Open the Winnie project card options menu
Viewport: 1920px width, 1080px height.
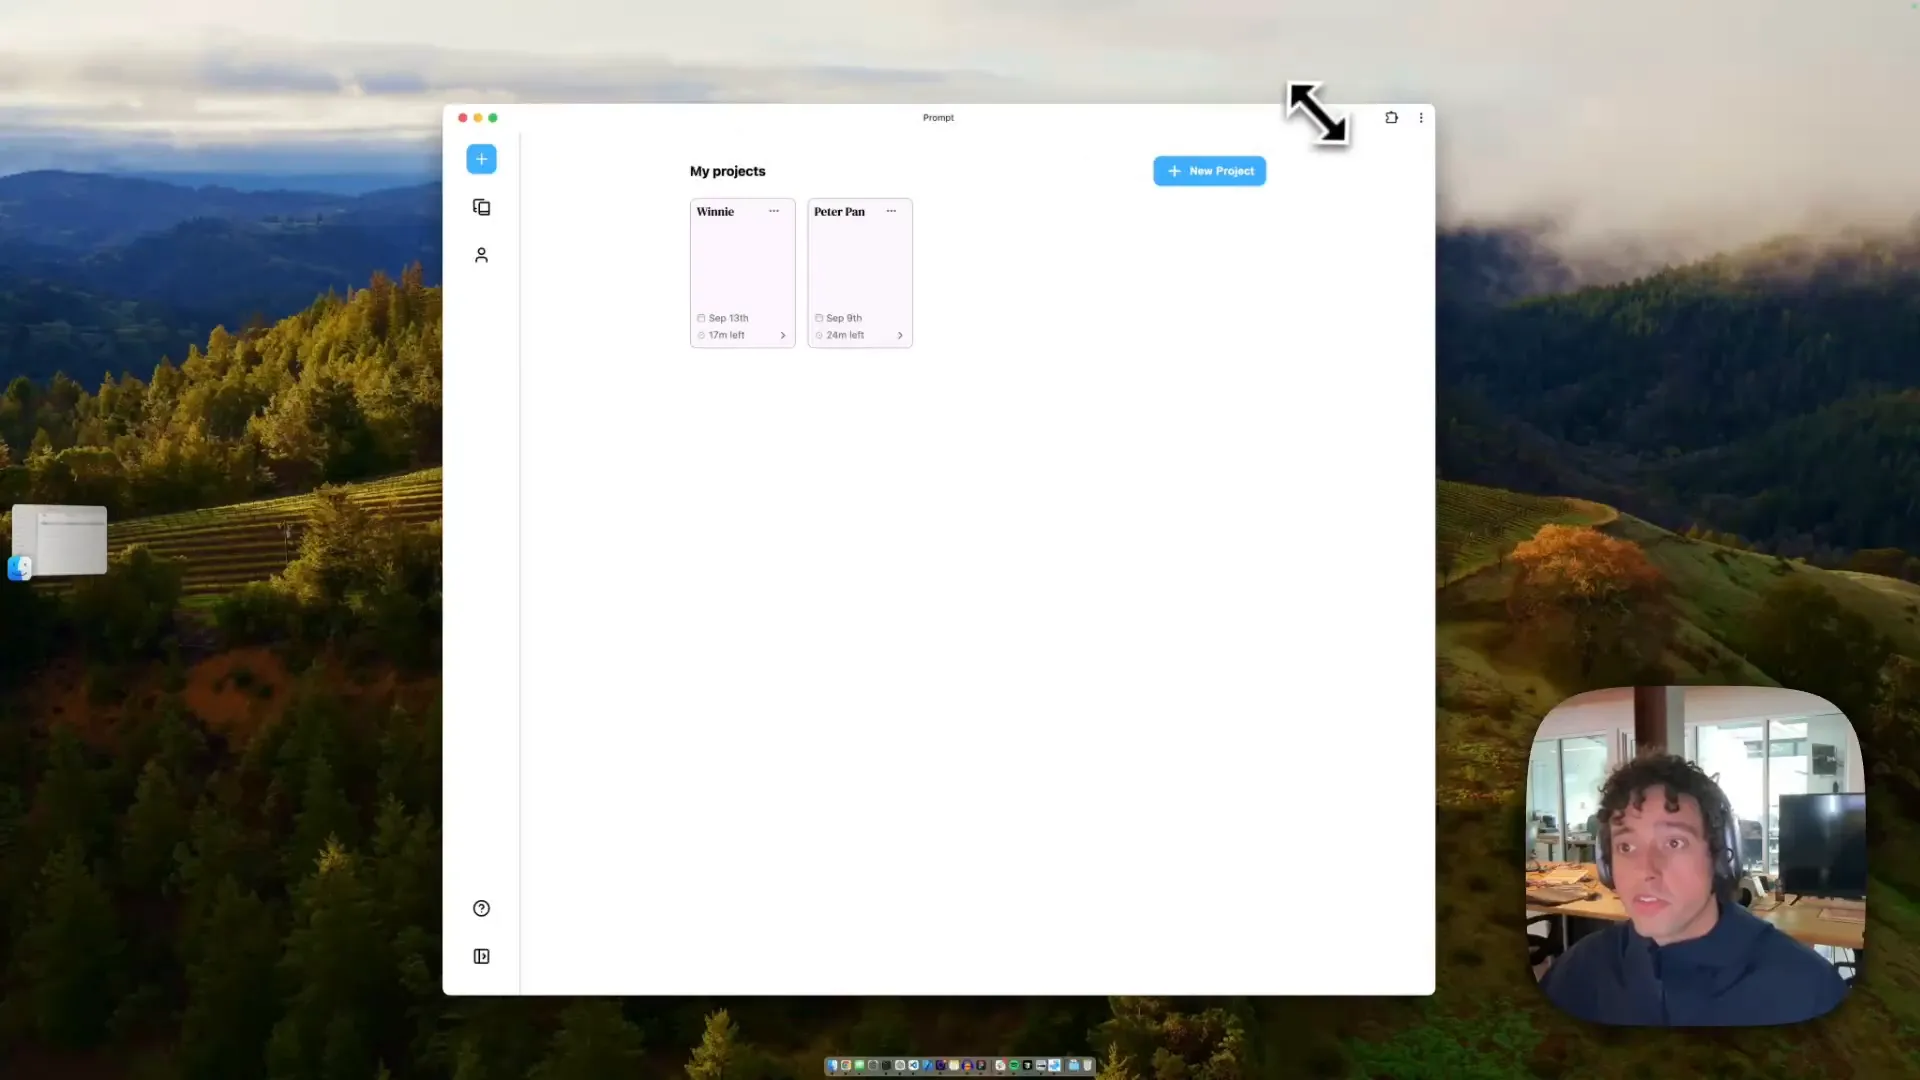774,211
